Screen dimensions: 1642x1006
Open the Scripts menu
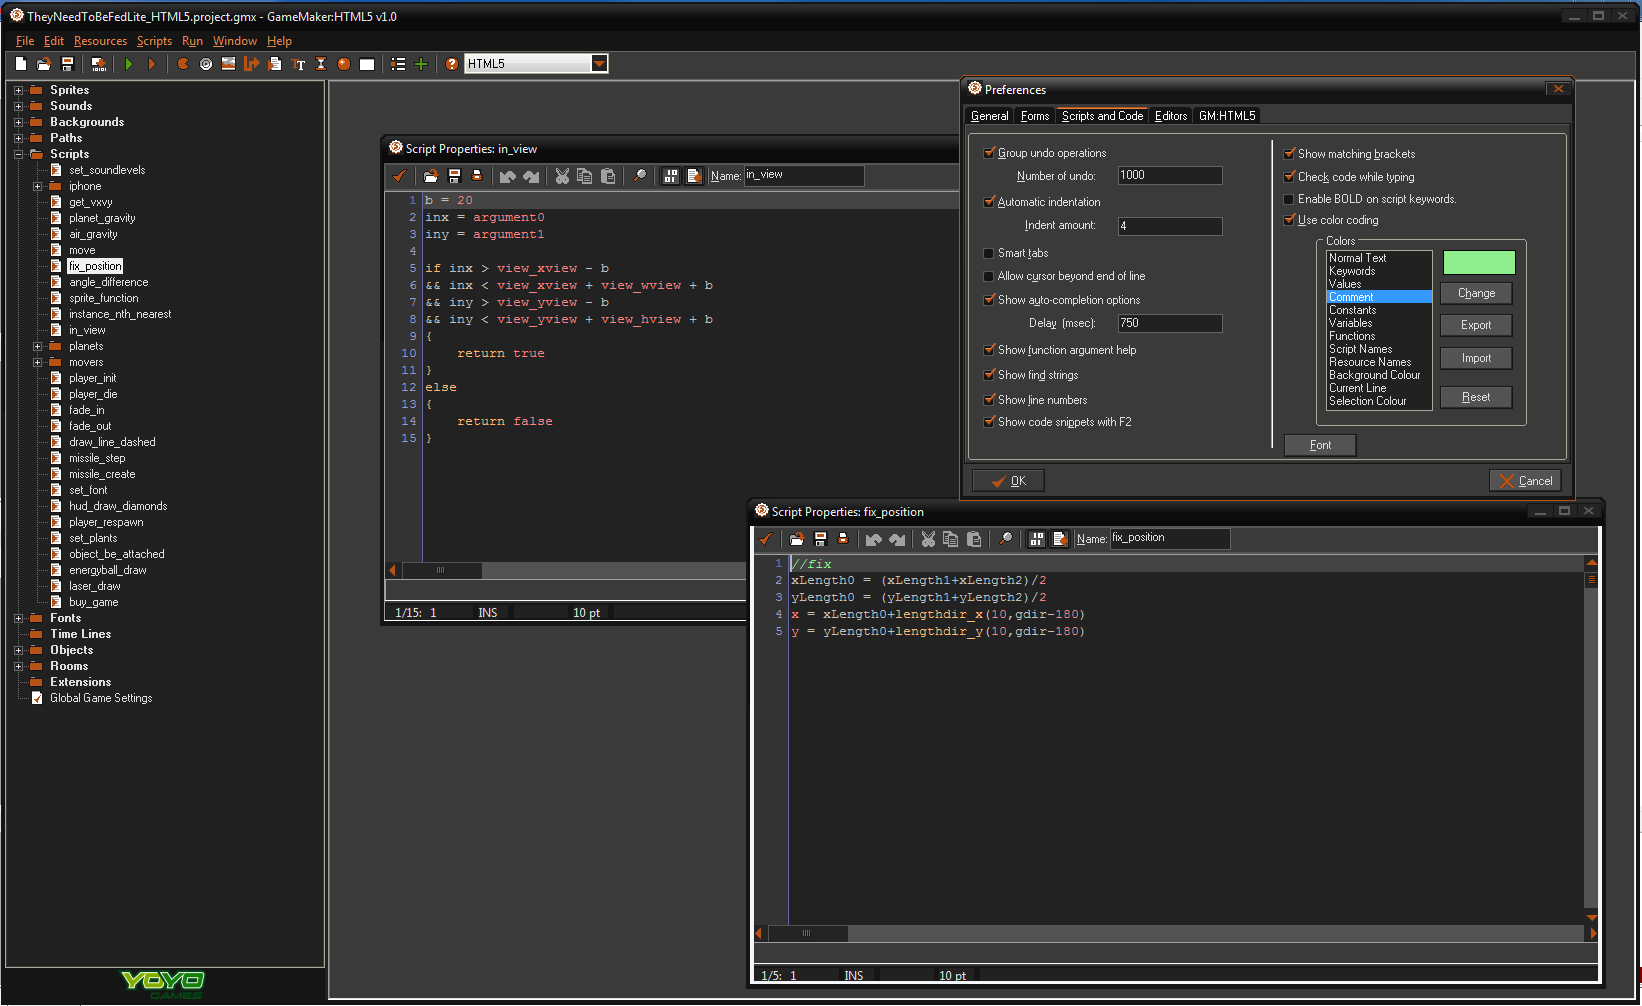point(154,41)
